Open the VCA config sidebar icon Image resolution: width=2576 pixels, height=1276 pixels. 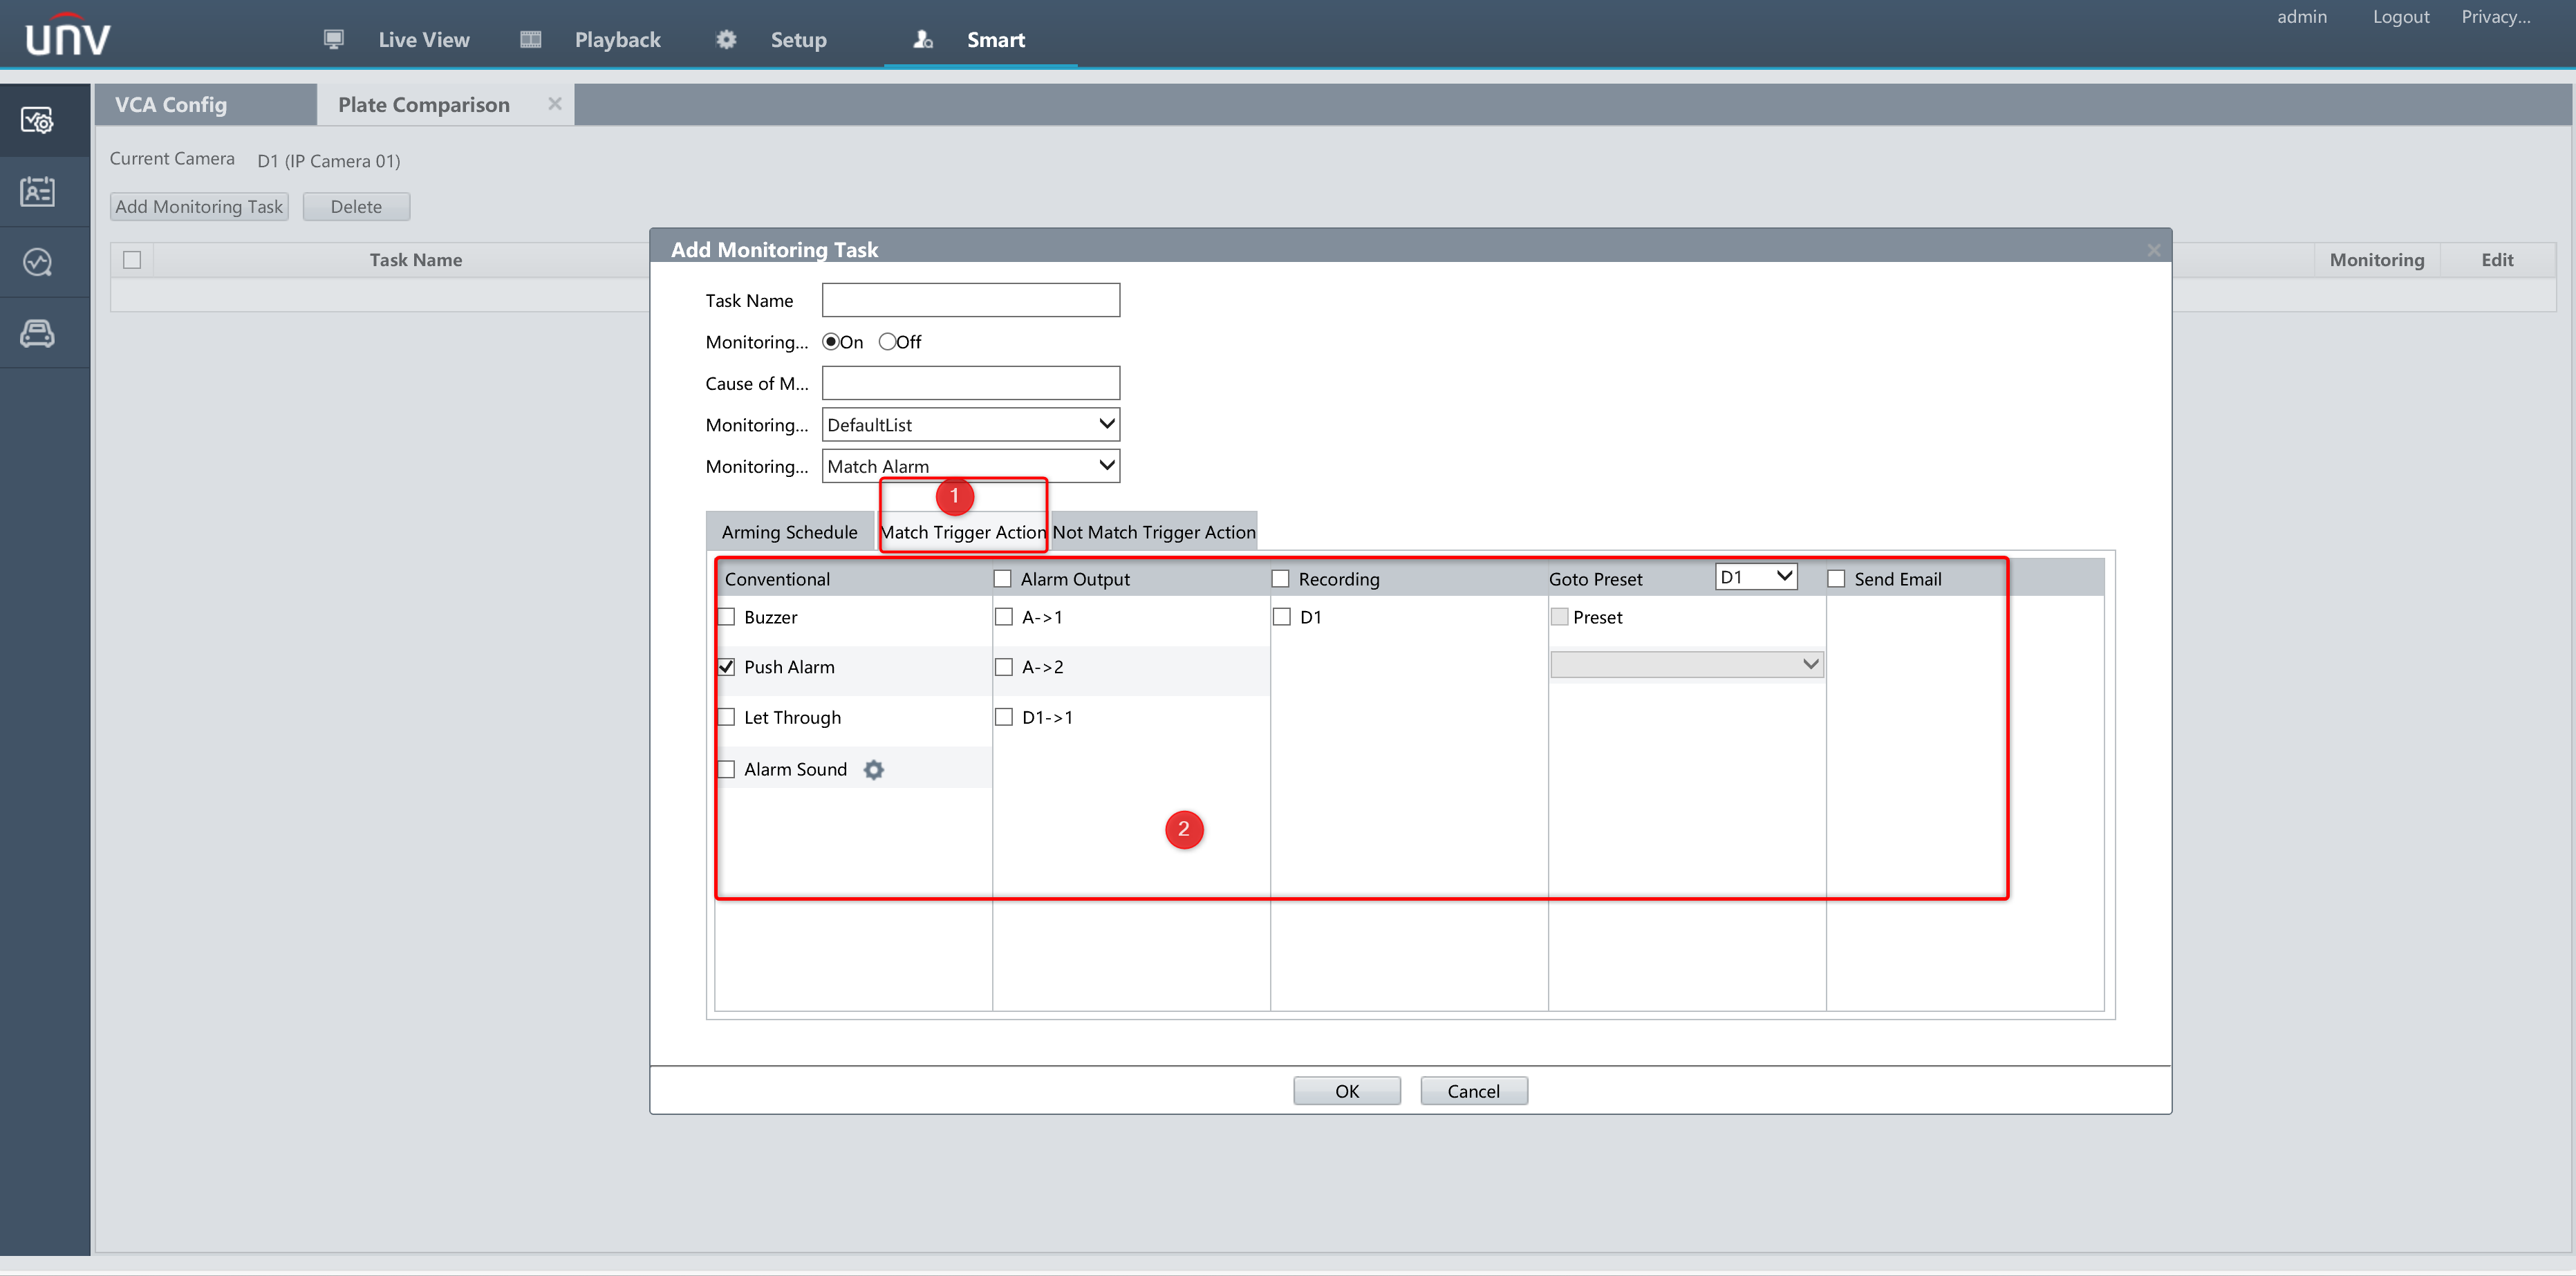37,121
